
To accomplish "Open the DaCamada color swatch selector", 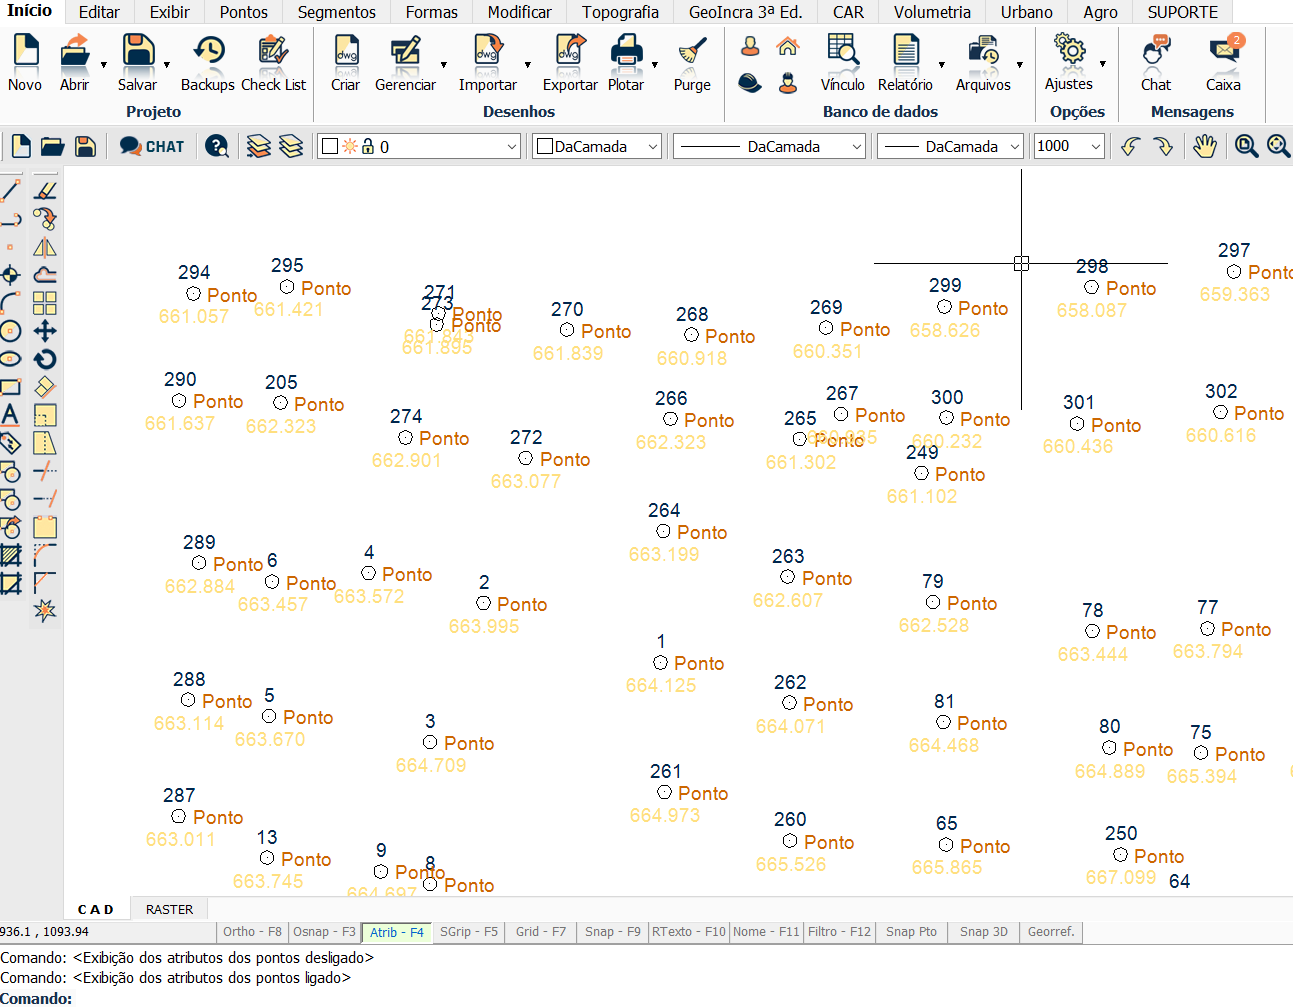I will tap(598, 147).
